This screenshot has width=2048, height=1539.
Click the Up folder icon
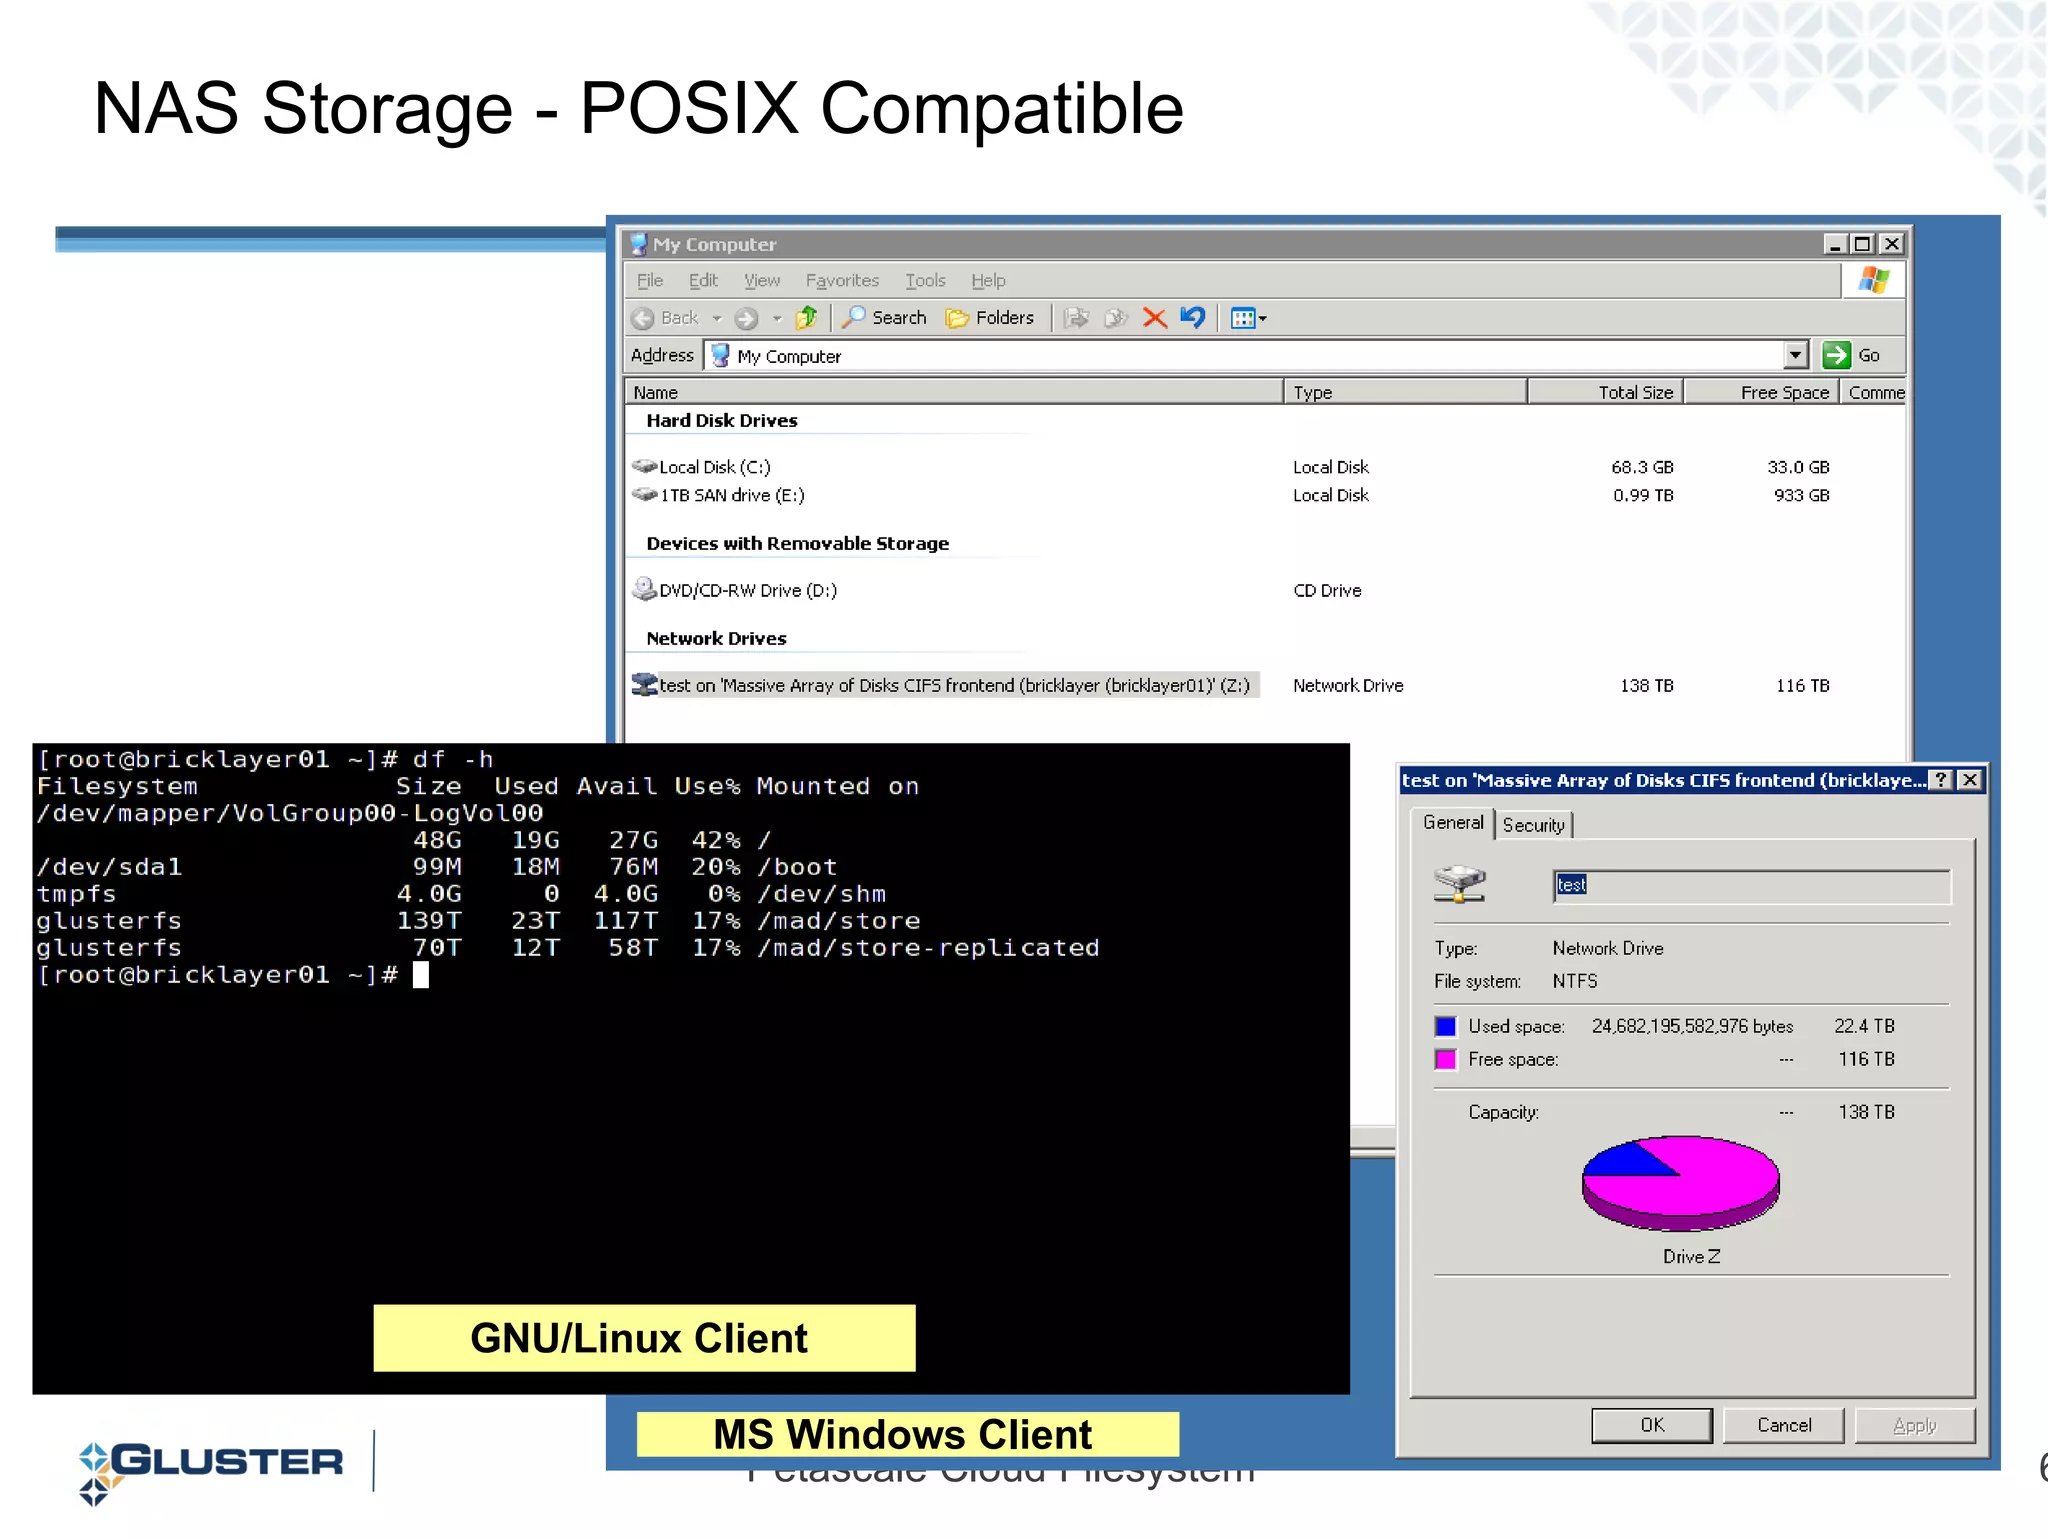[806, 318]
